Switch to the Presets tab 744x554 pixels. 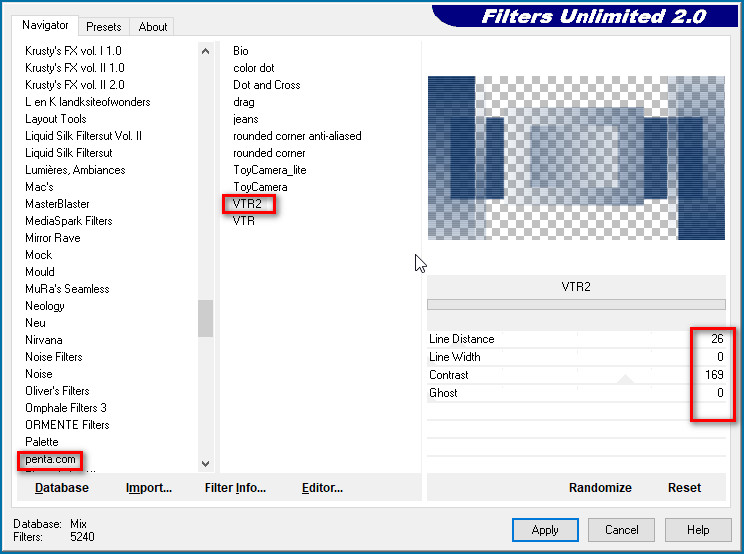point(103,27)
